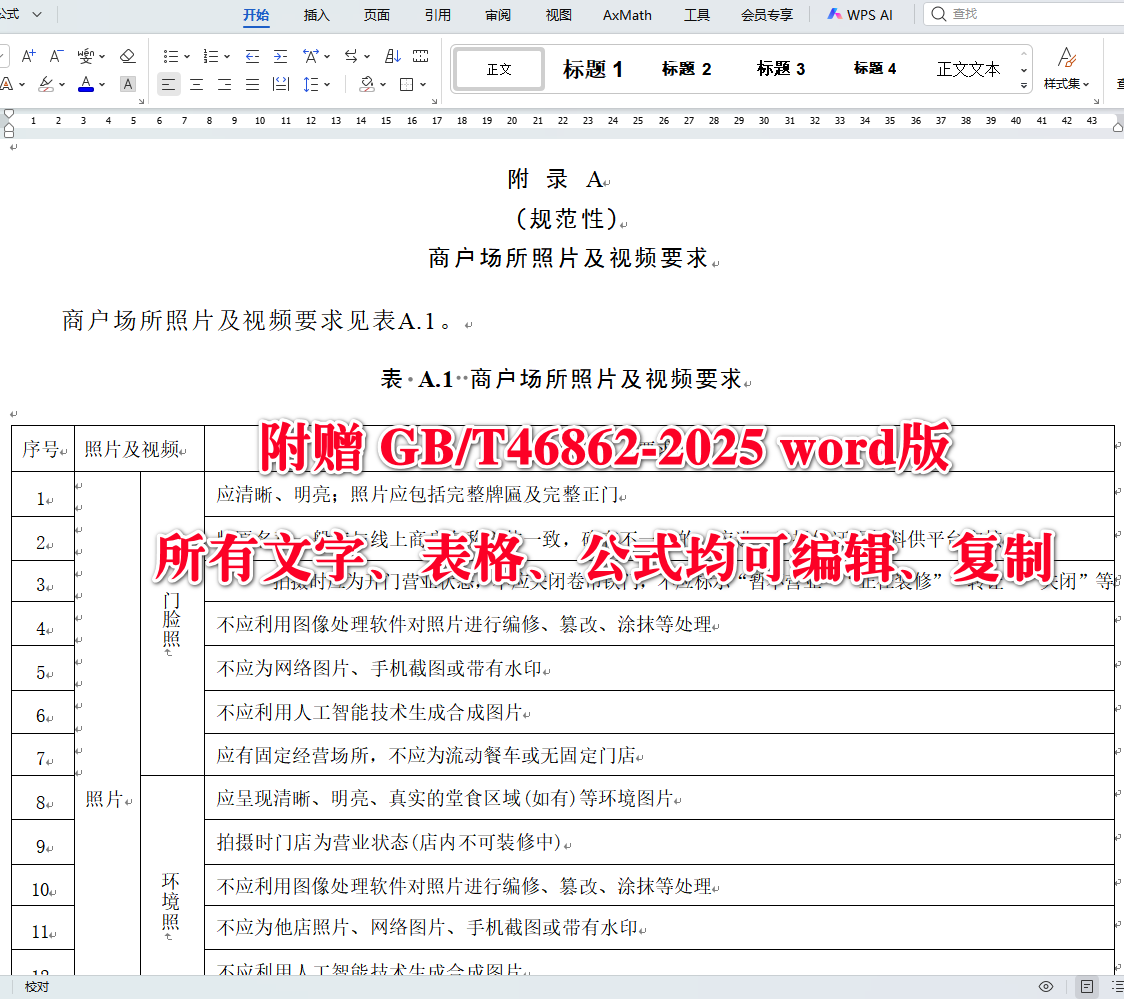The height and width of the screenshot is (999, 1124).
Task: Switch to the 插入 ribbon tab
Action: coord(316,14)
